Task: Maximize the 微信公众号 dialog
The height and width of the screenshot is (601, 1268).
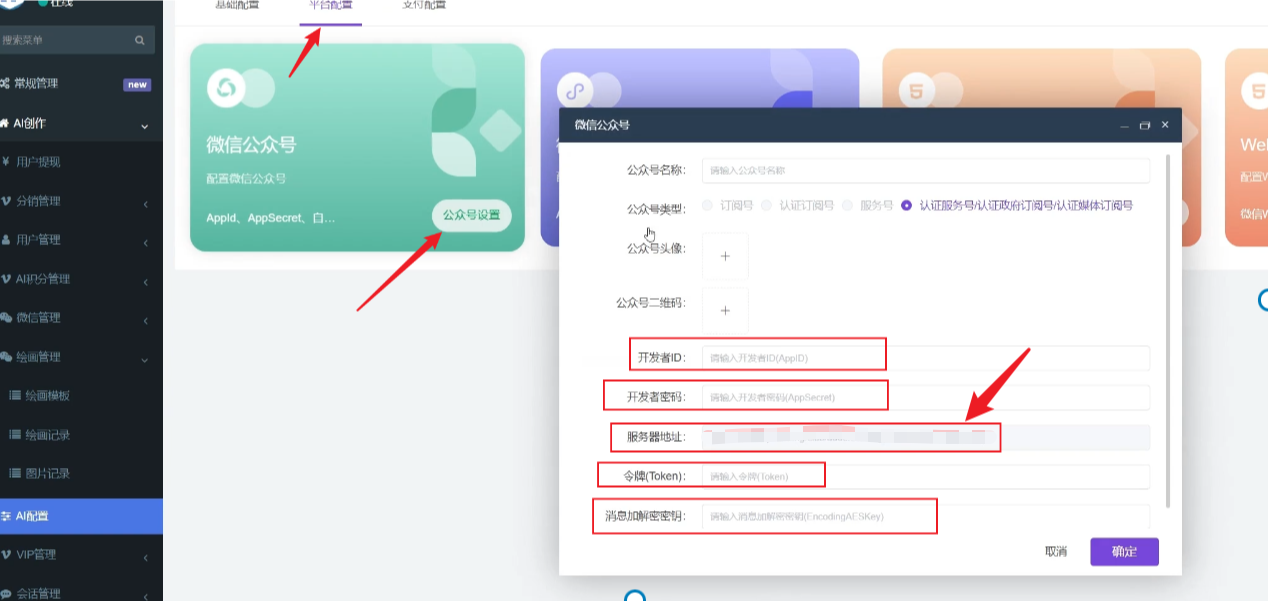Action: point(1145,126)
